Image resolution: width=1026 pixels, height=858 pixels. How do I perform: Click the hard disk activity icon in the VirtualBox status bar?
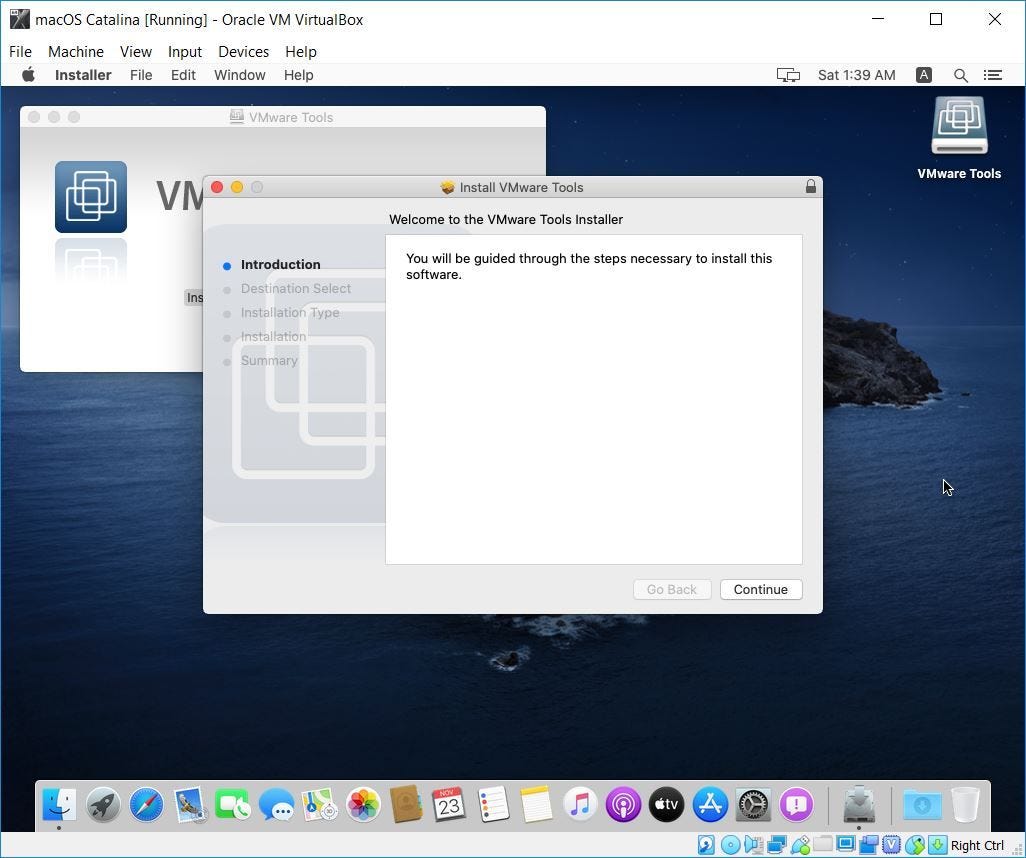coord(706,845)
